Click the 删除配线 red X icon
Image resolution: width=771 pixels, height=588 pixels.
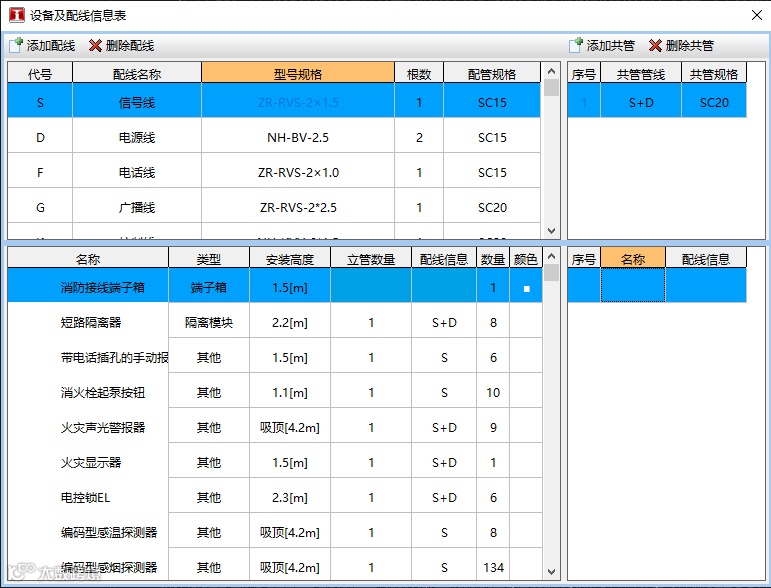point(95,46)
